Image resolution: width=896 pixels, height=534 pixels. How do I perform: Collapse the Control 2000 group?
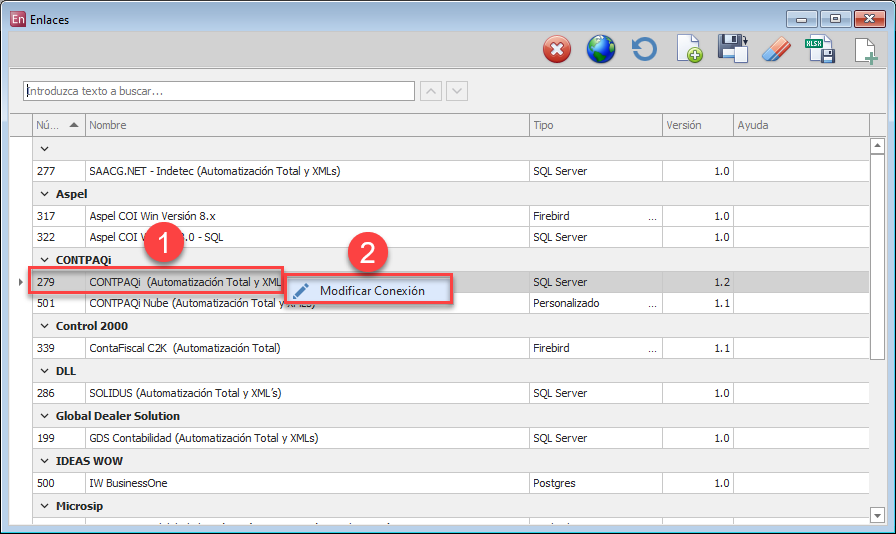coord(45,326)
